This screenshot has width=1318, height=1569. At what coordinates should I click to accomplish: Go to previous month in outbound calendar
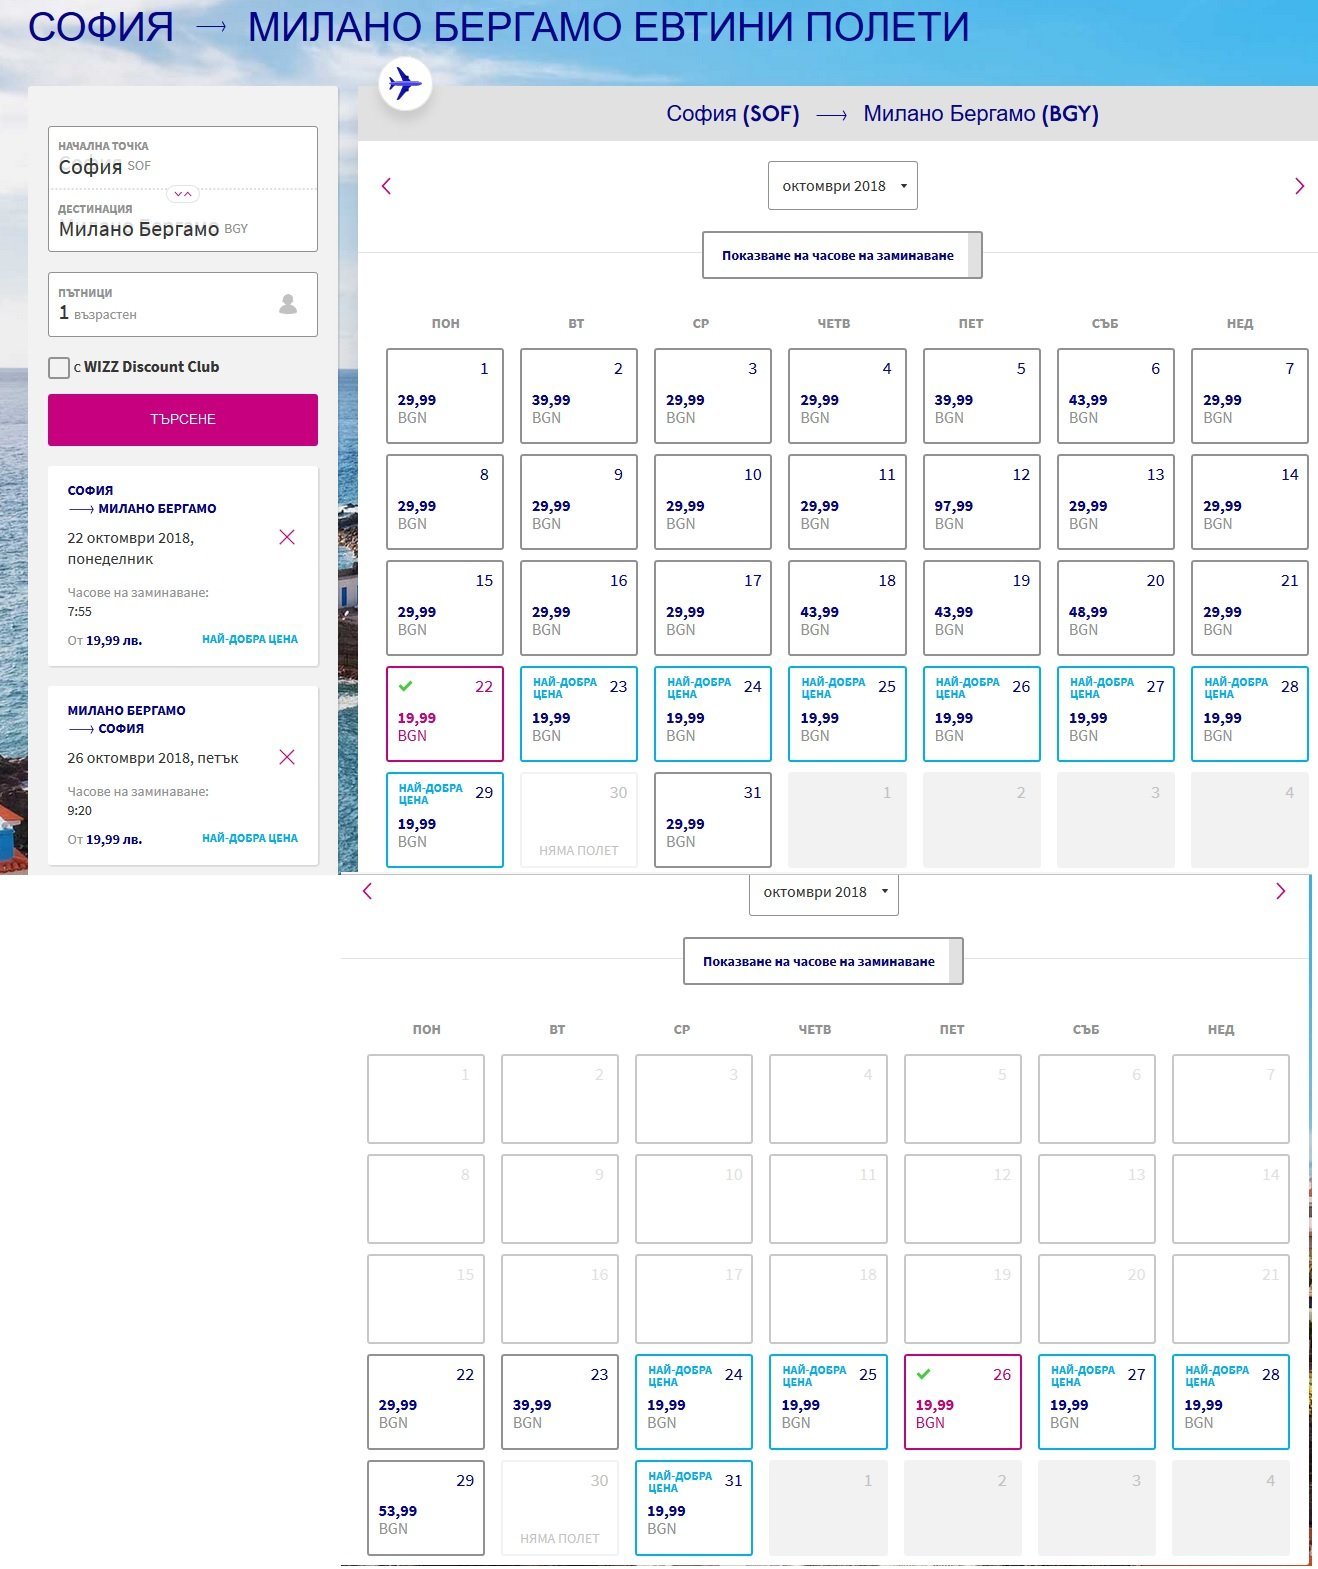click(386, 186)
